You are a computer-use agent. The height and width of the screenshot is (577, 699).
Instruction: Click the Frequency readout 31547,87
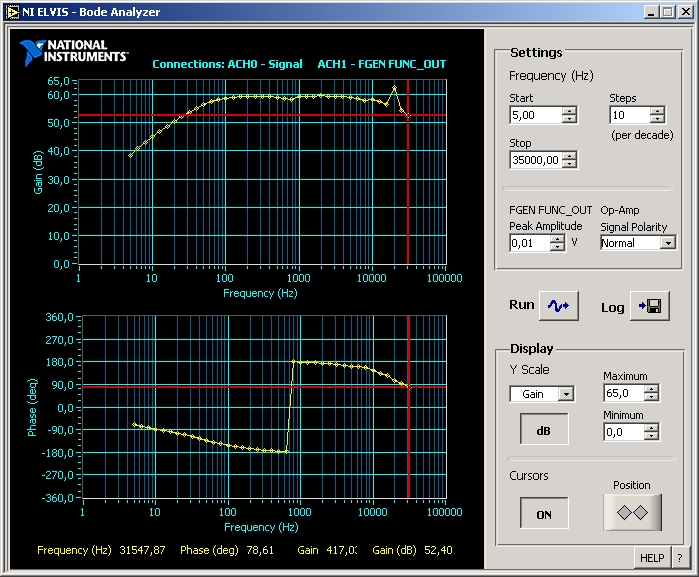[x=142, y=550]
